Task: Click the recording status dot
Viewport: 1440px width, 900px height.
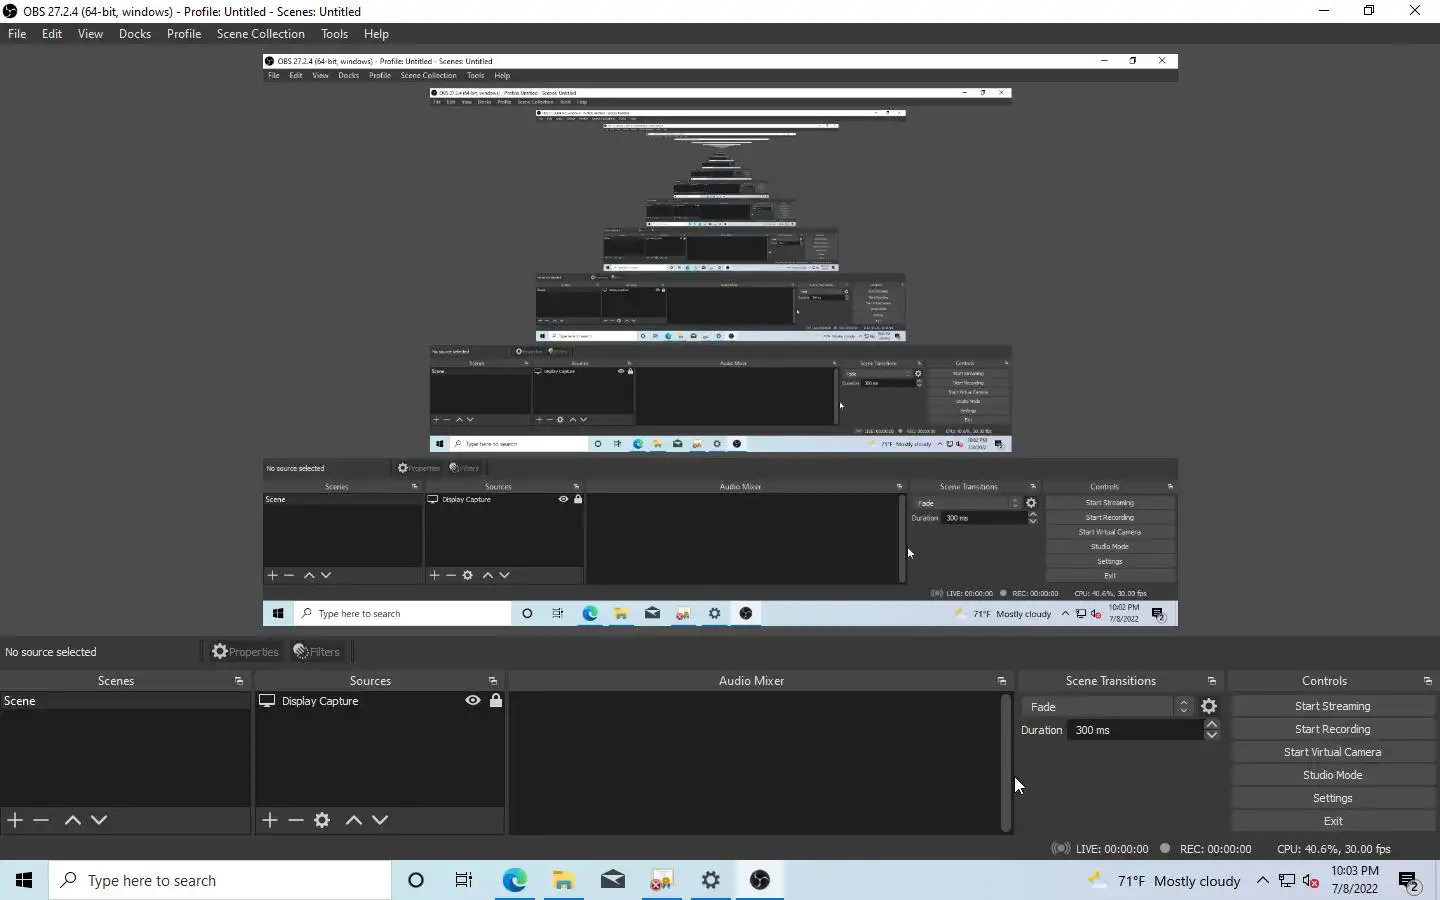Action: (x=1165, y=848)
